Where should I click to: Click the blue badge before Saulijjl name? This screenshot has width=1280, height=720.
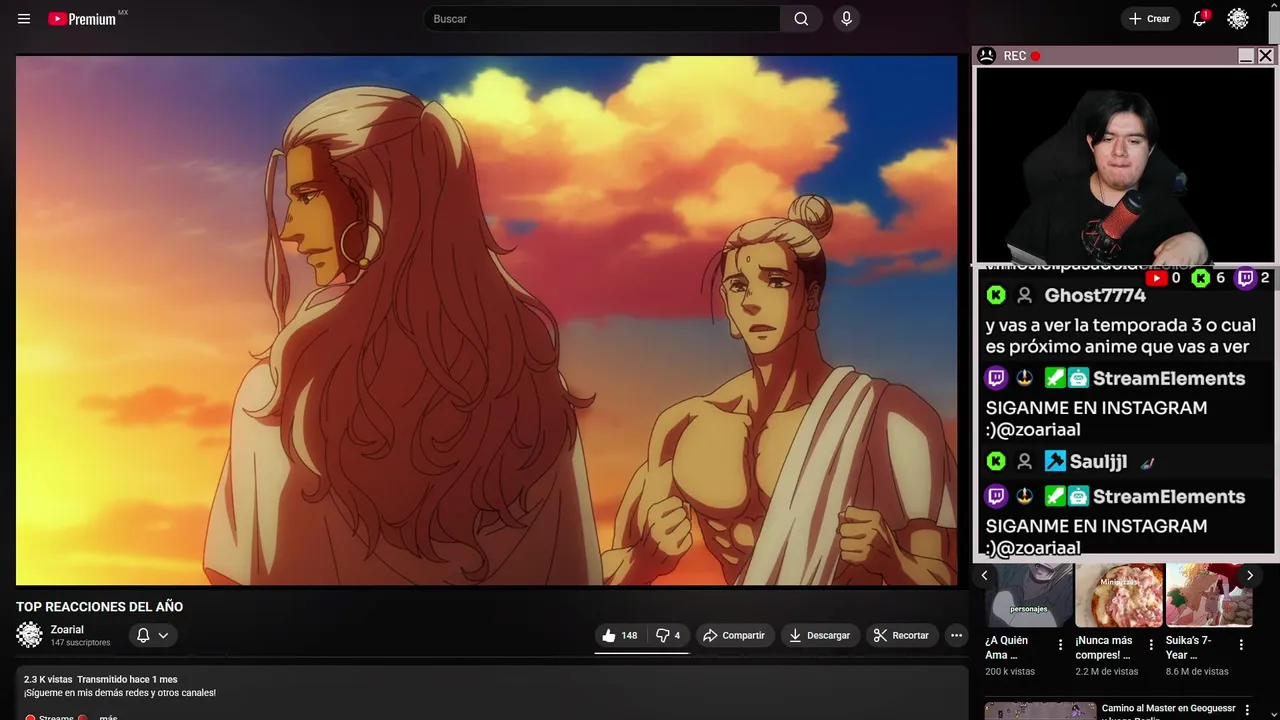click(1055, 461)
